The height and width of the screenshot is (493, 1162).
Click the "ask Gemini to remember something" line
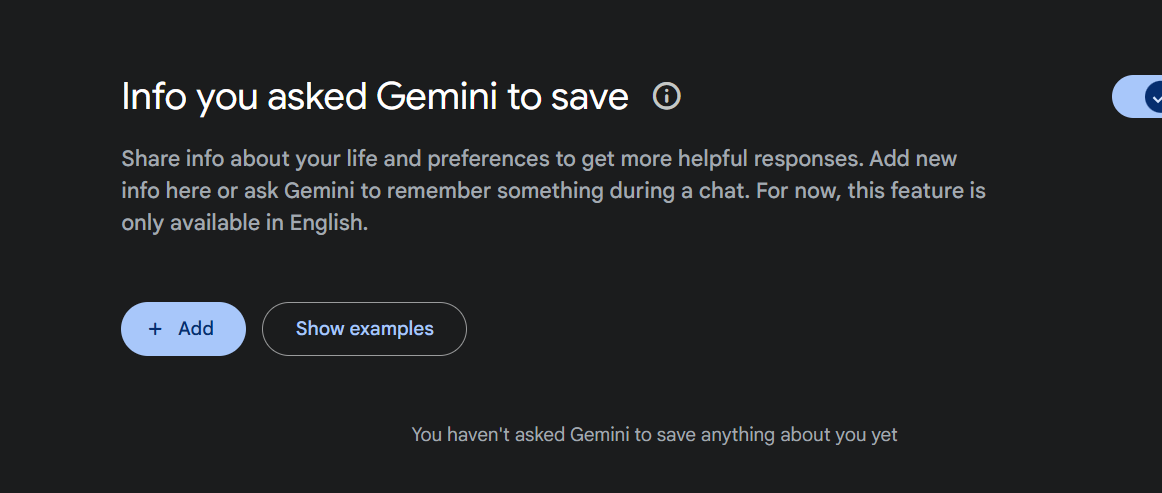[x=554, y=191]
